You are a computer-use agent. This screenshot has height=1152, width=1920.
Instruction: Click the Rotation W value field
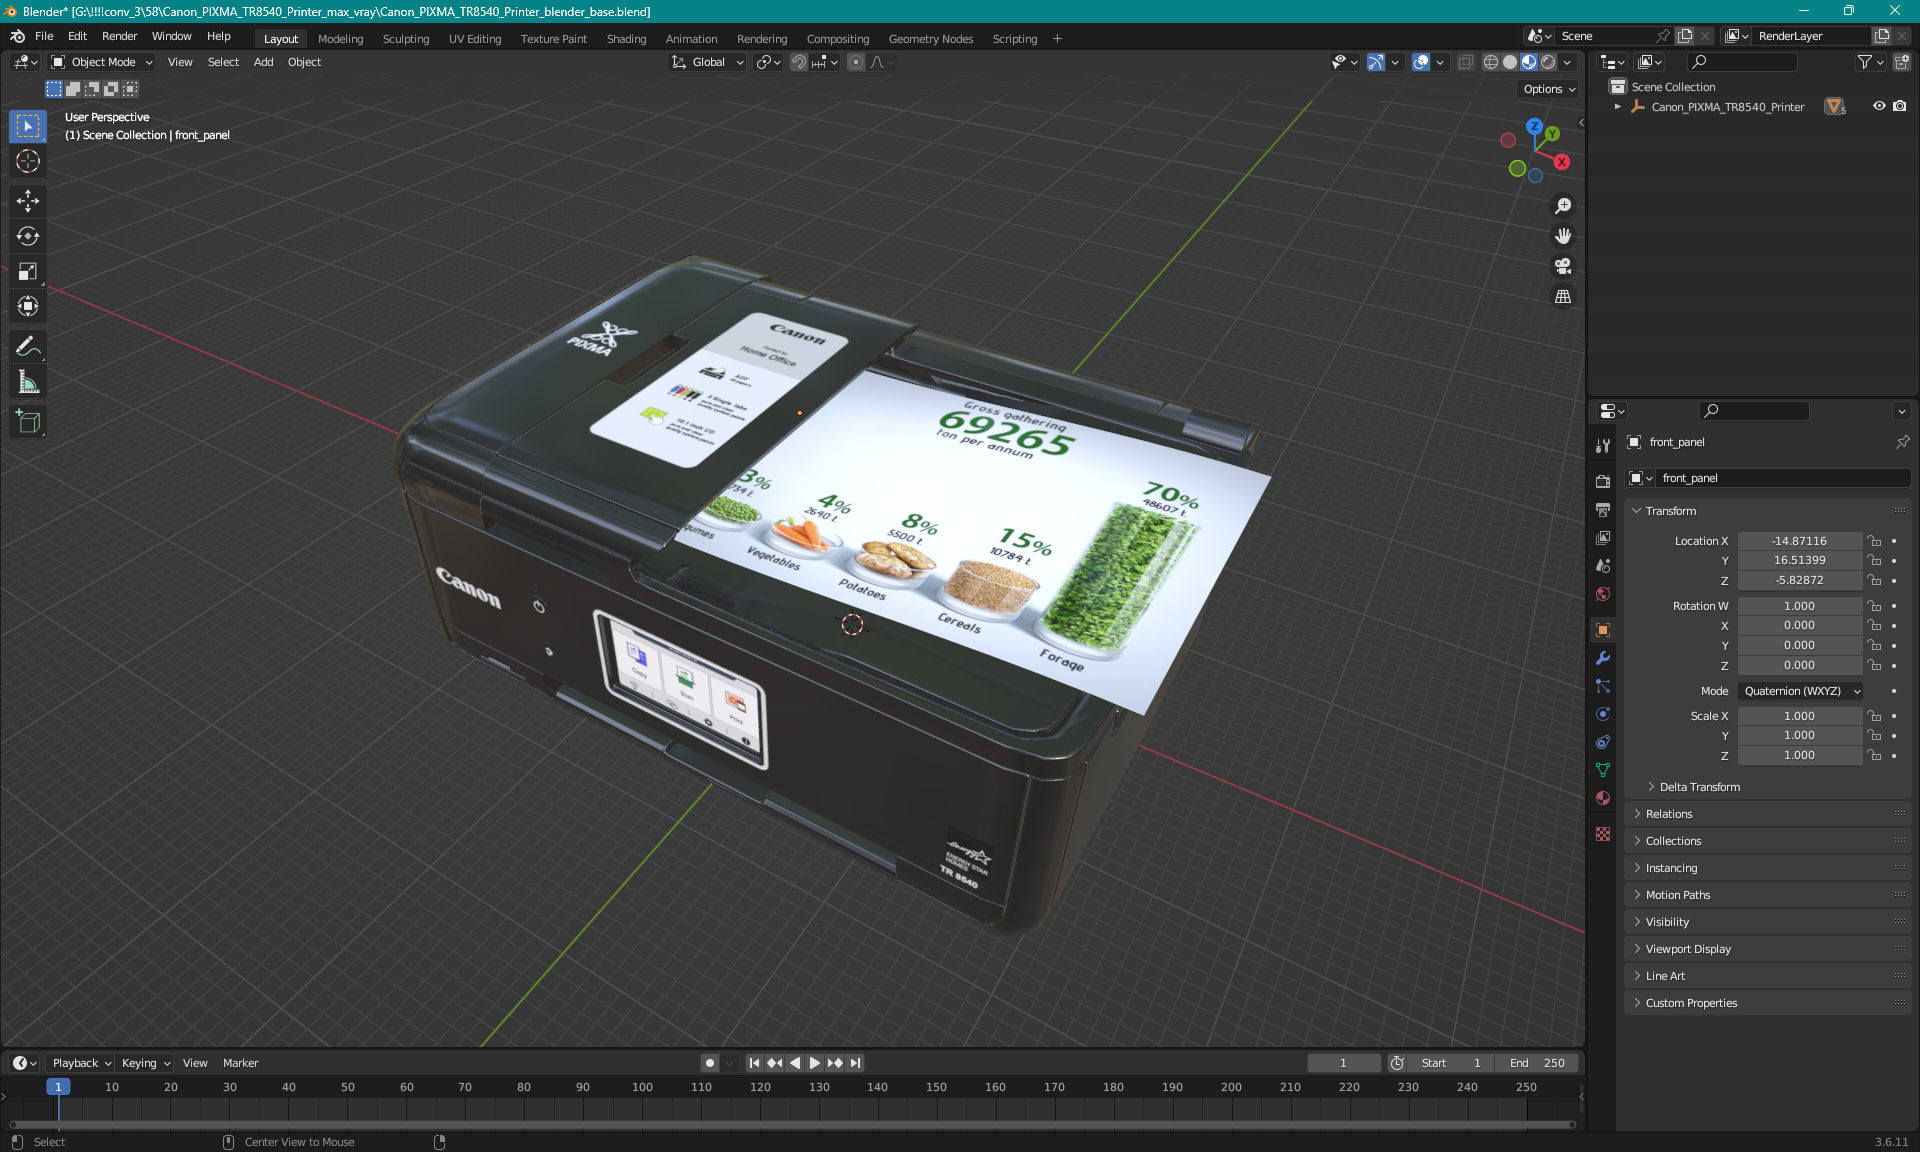pos(1799,606)
